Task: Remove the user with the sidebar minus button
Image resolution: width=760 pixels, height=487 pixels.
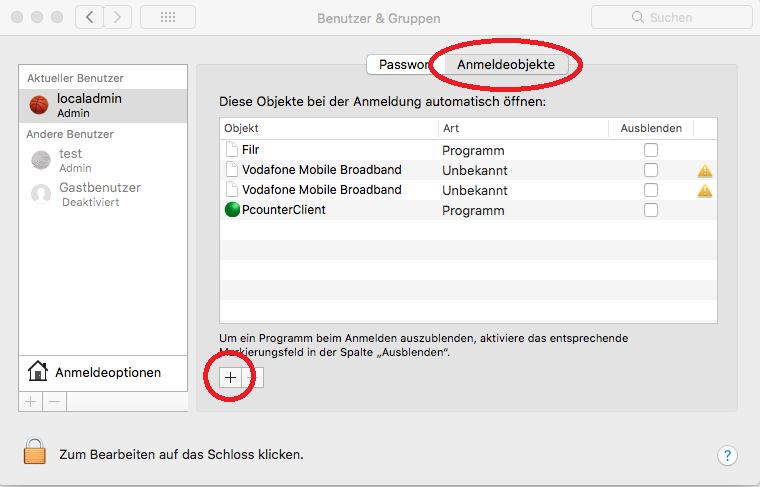Action: click(55, 401)
